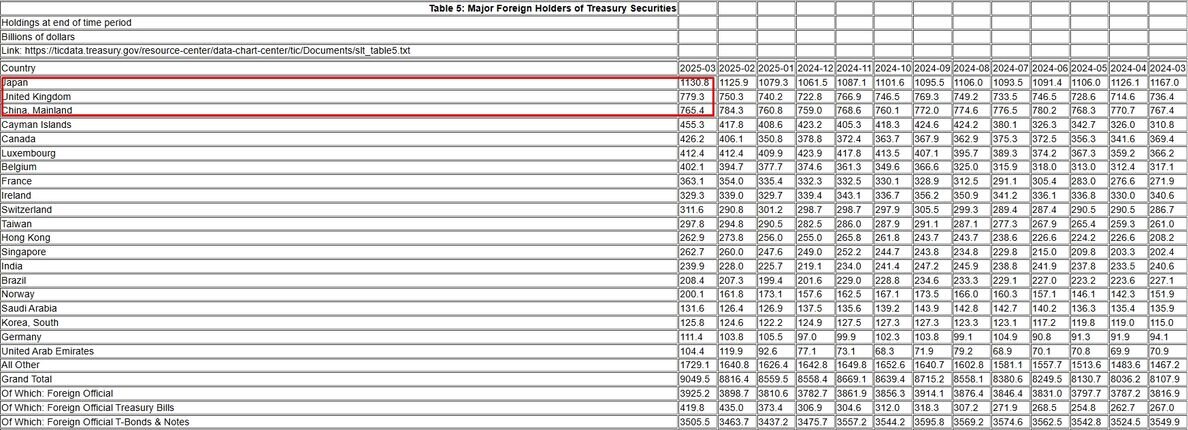Select Switzerland's 2024-08 value 299.3
This screenshot has width=1188, height=430.
(x=971, y=210)
